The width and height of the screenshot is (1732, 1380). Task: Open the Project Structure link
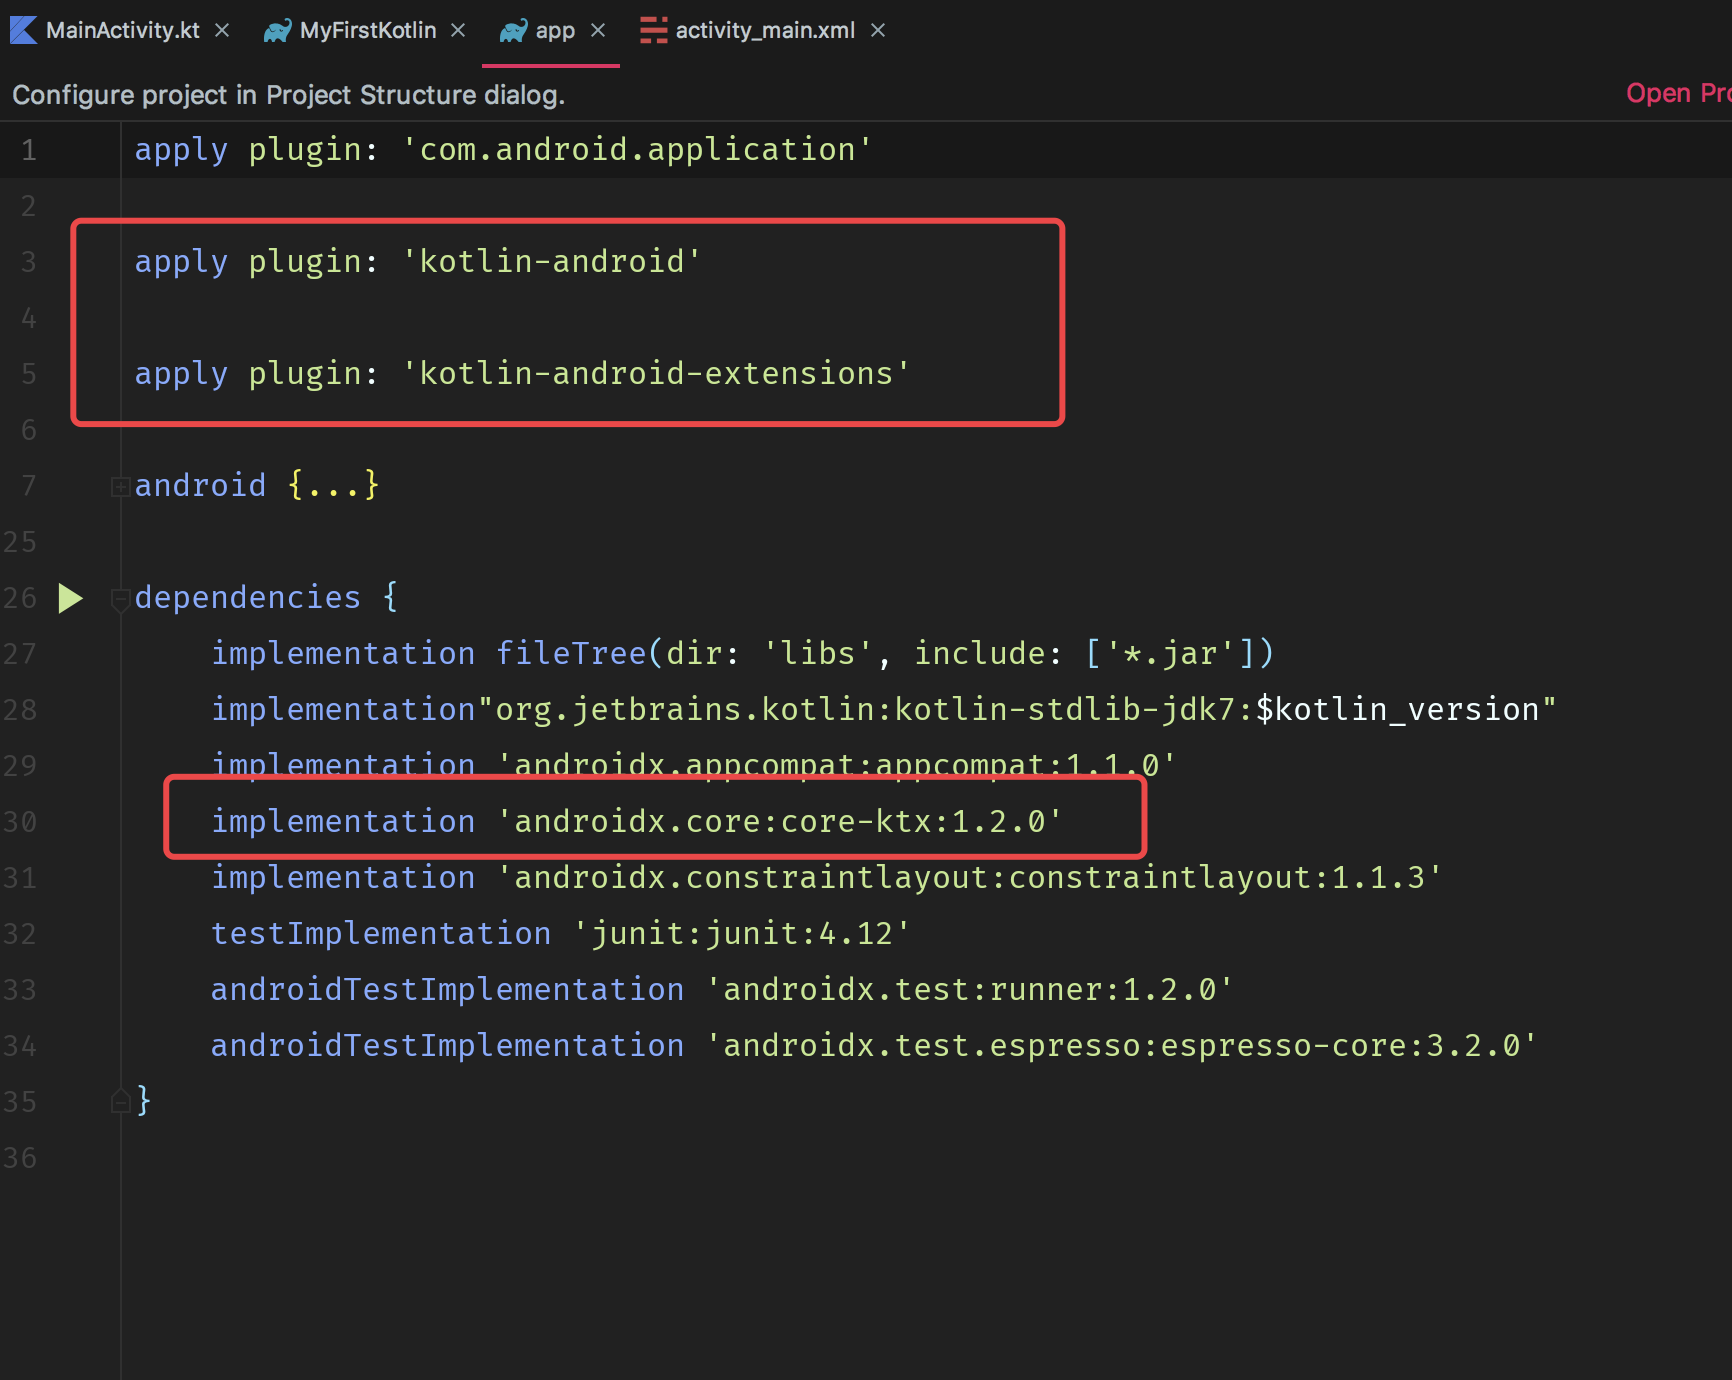[1678, 93]
